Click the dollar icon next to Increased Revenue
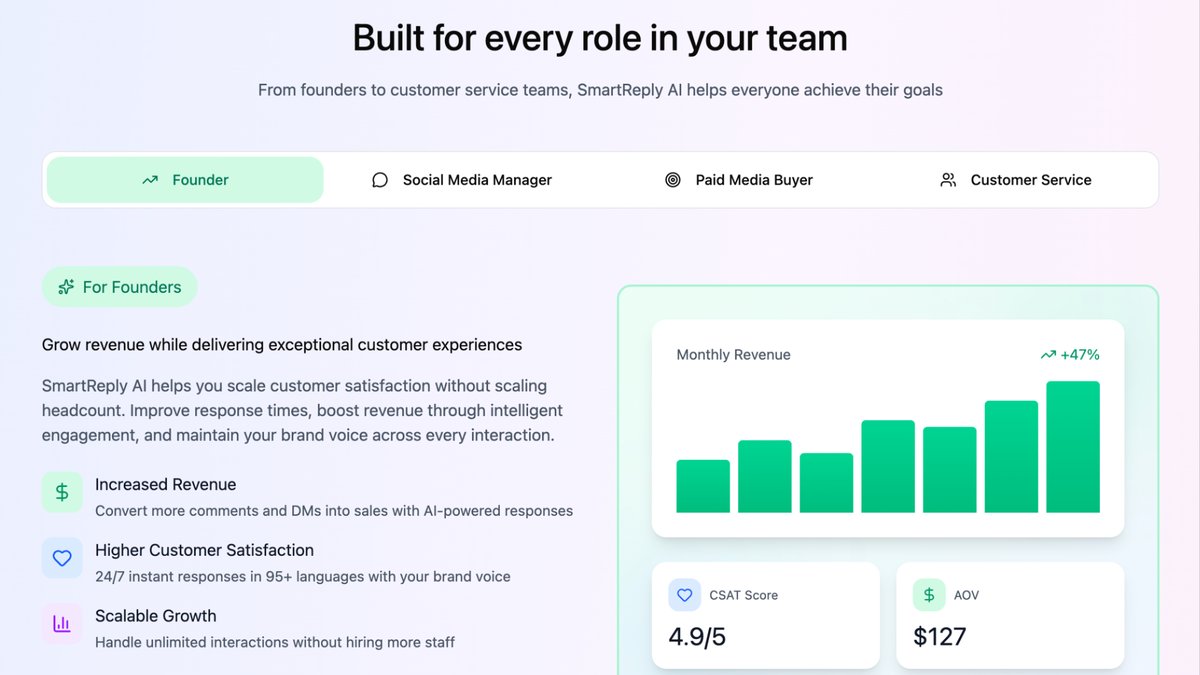 tap(62, 492)
